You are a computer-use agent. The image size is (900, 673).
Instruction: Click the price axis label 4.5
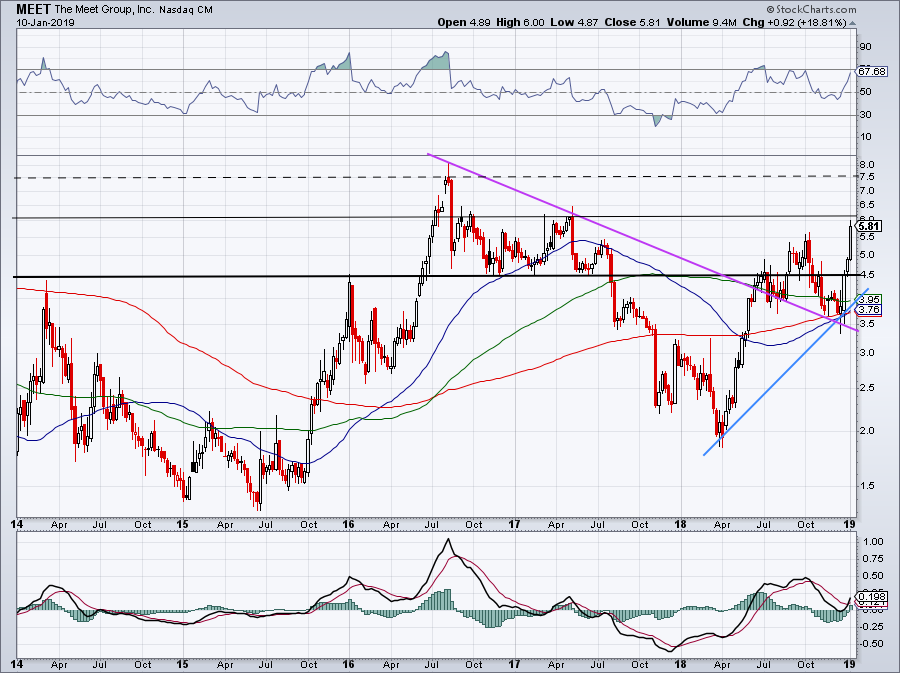click(x=867, y=275)
